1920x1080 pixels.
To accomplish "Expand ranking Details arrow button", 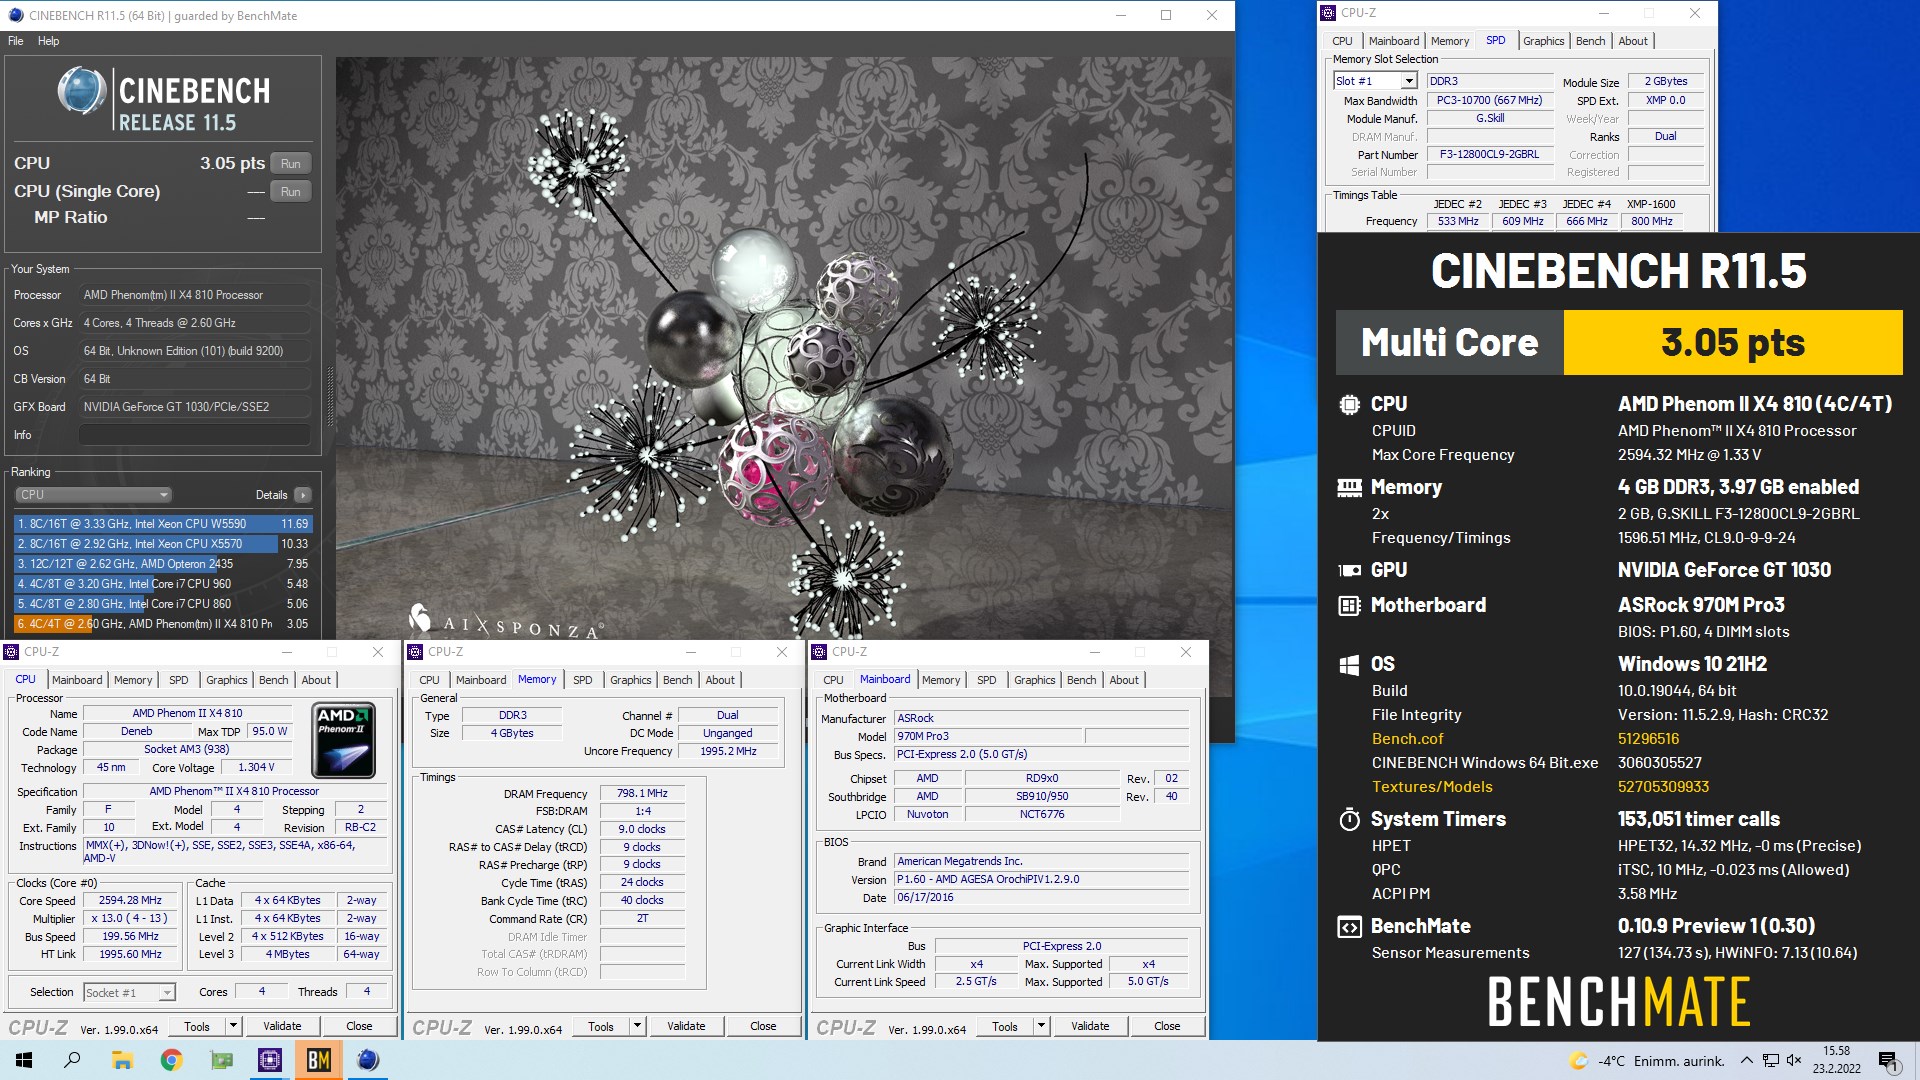I will click(x=303, y=495).
